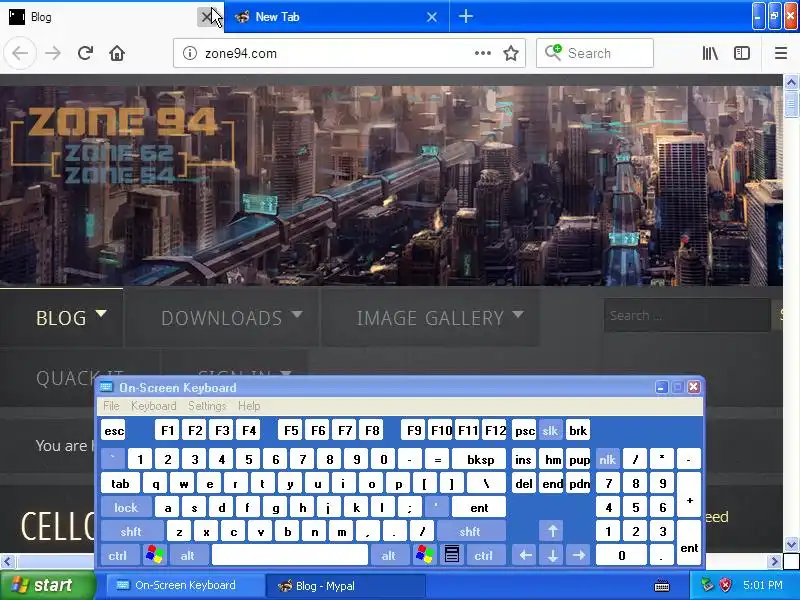Go to the browser home page icon
Image resolution: width=800 pixels, height=600 pixels.
point(117,53)
